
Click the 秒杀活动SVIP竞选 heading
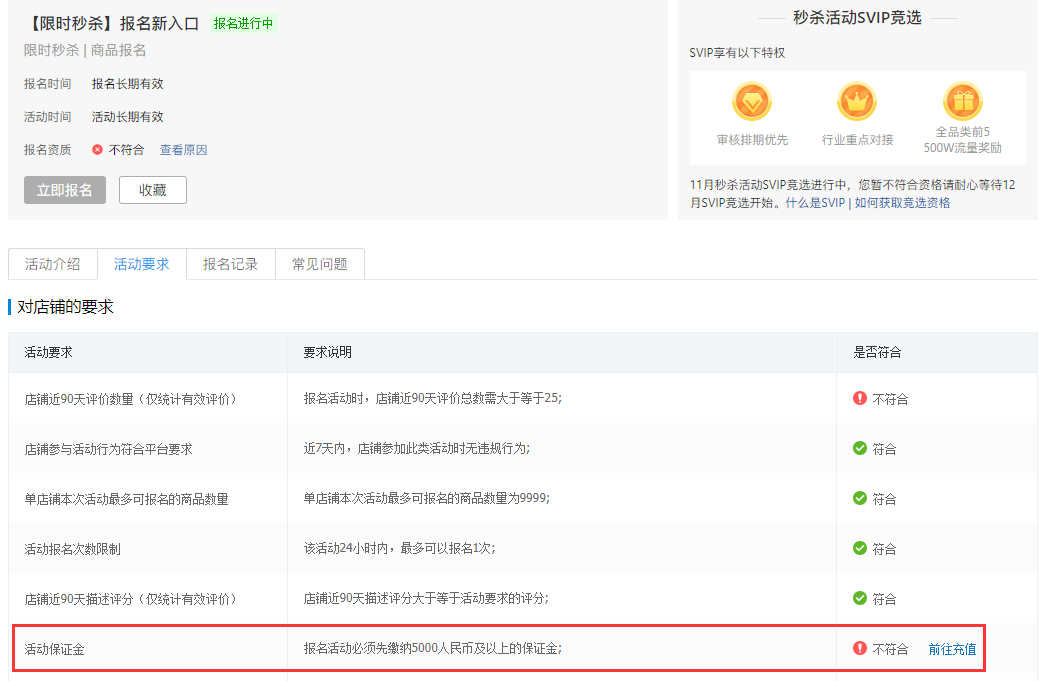(857, 18)
